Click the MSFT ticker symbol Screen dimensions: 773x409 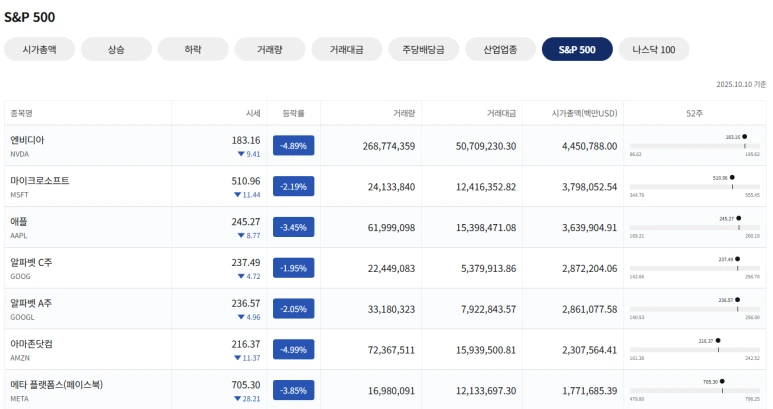(19, 195)
